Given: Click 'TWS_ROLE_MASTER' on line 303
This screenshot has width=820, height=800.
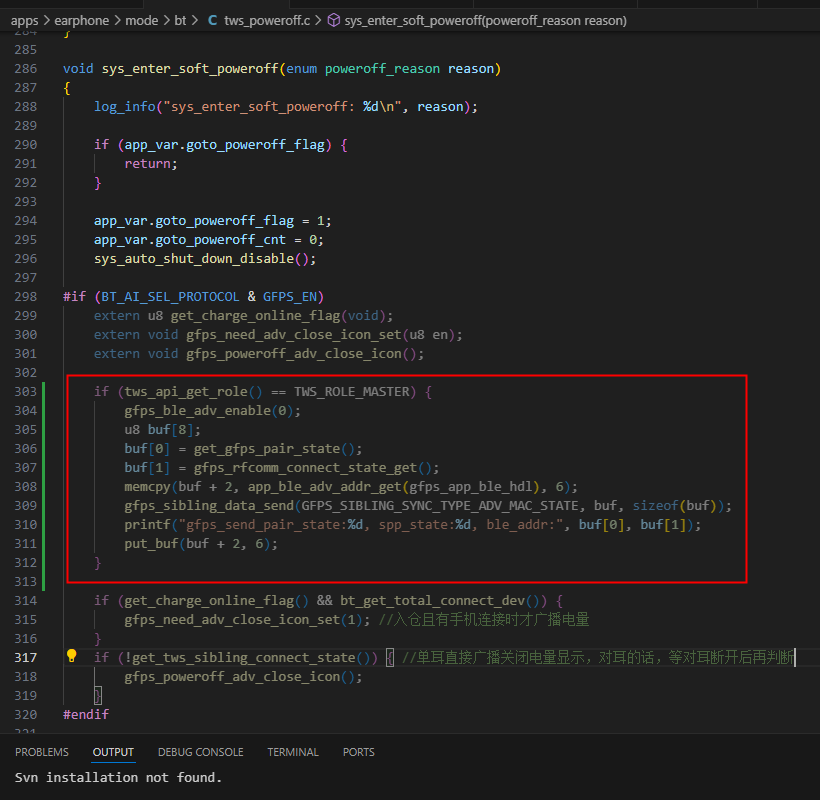Looking at the screenshot, I should (x=351, y=392).
